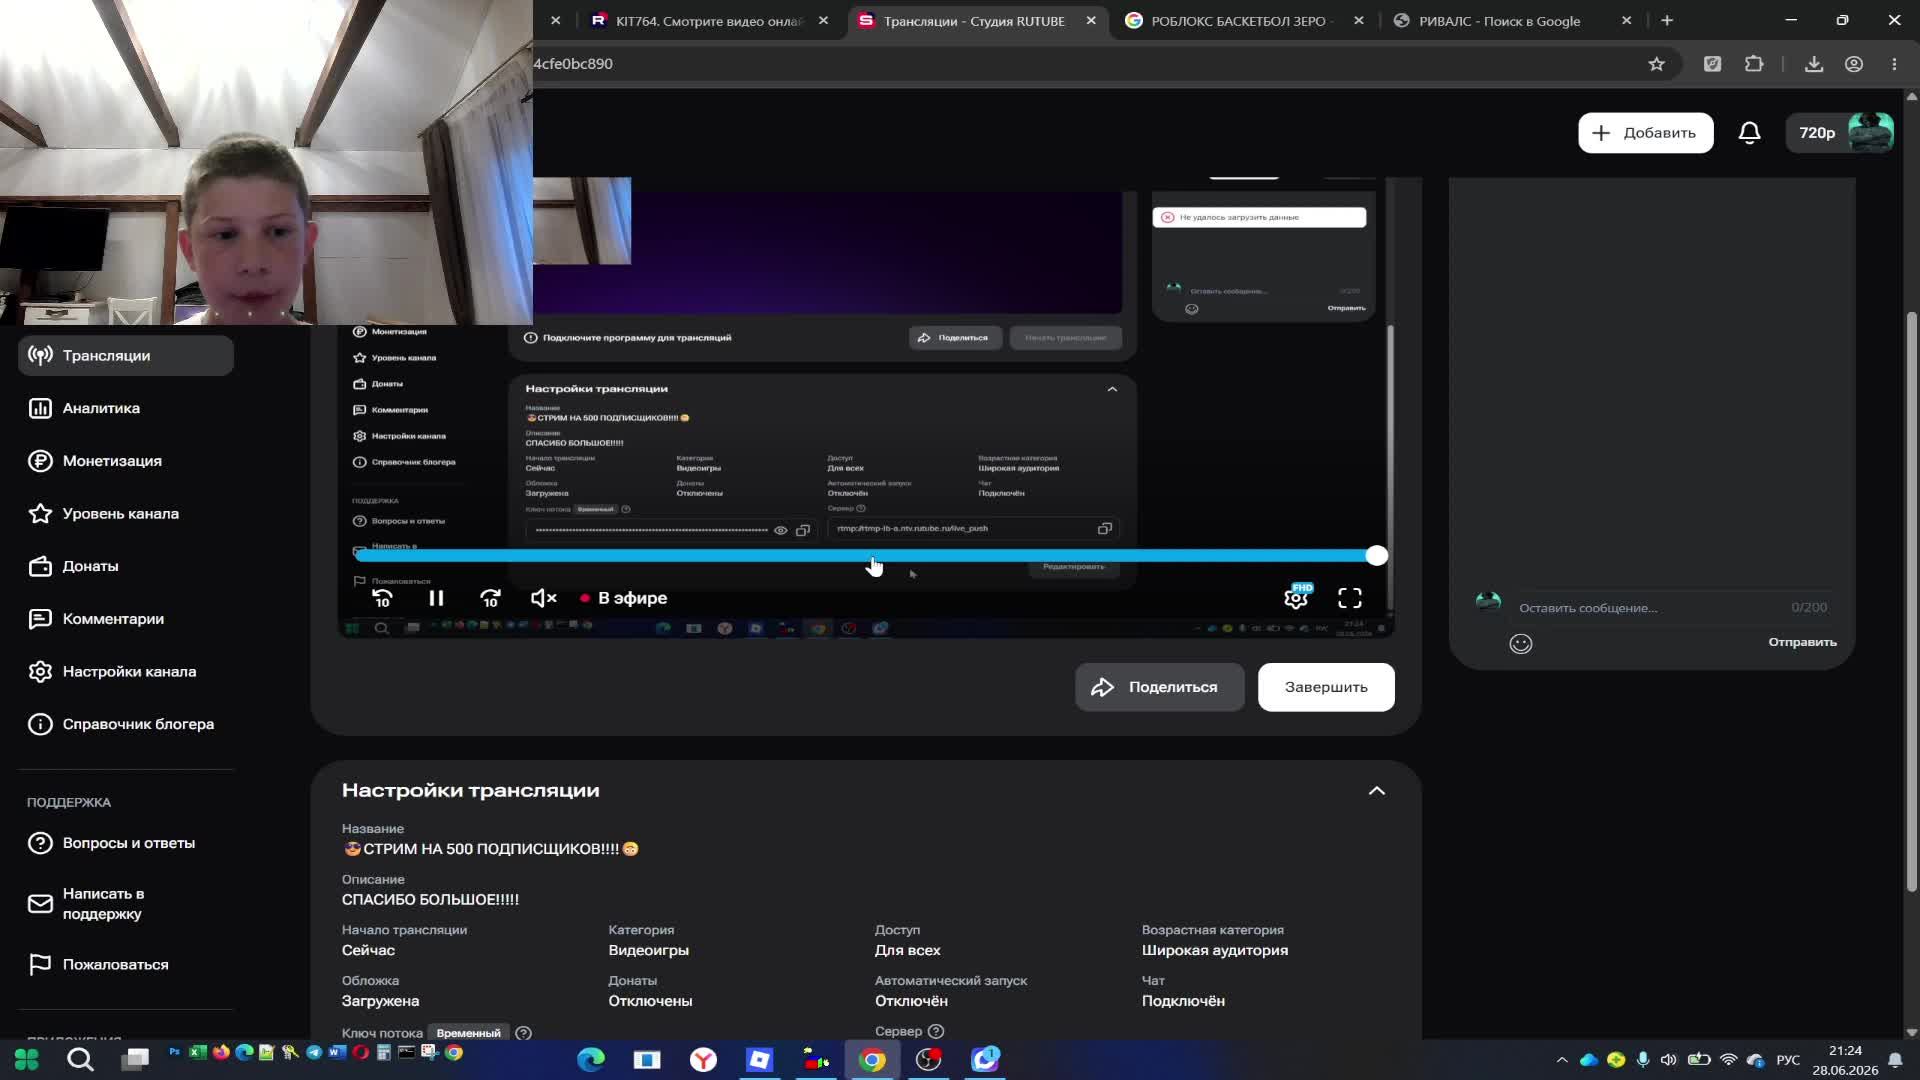
Task: Click the Поделиться button
Action: pyautogui.click(x=1160, y=687)
